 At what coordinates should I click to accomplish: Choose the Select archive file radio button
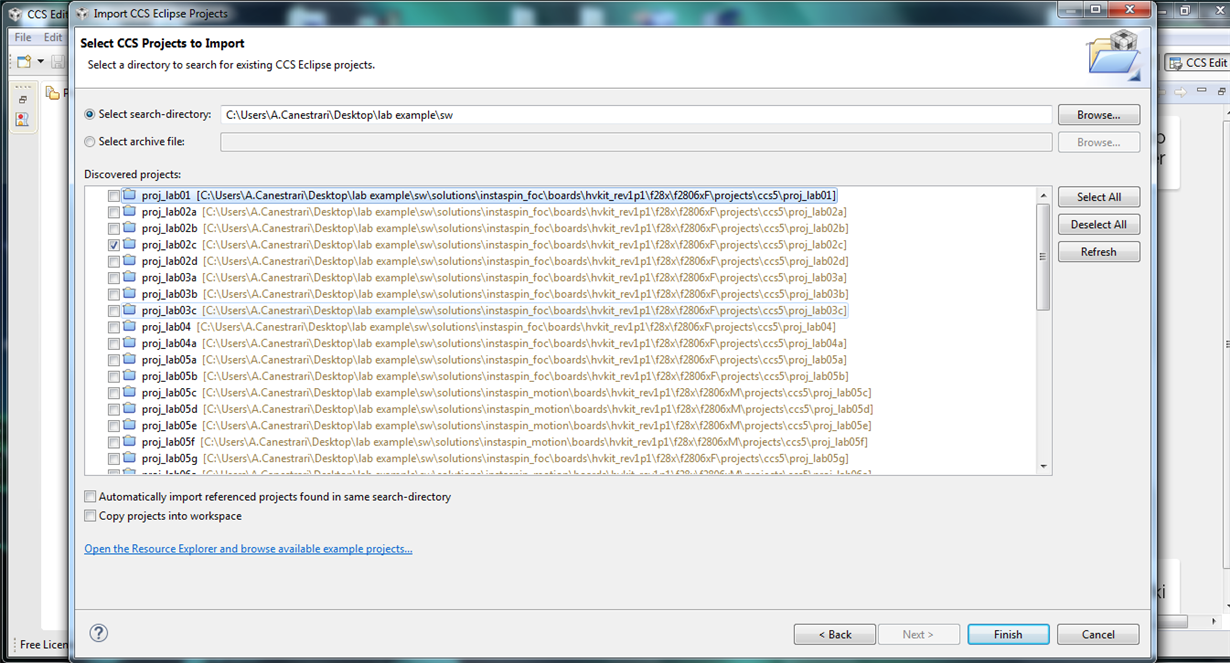click(90, 142)
